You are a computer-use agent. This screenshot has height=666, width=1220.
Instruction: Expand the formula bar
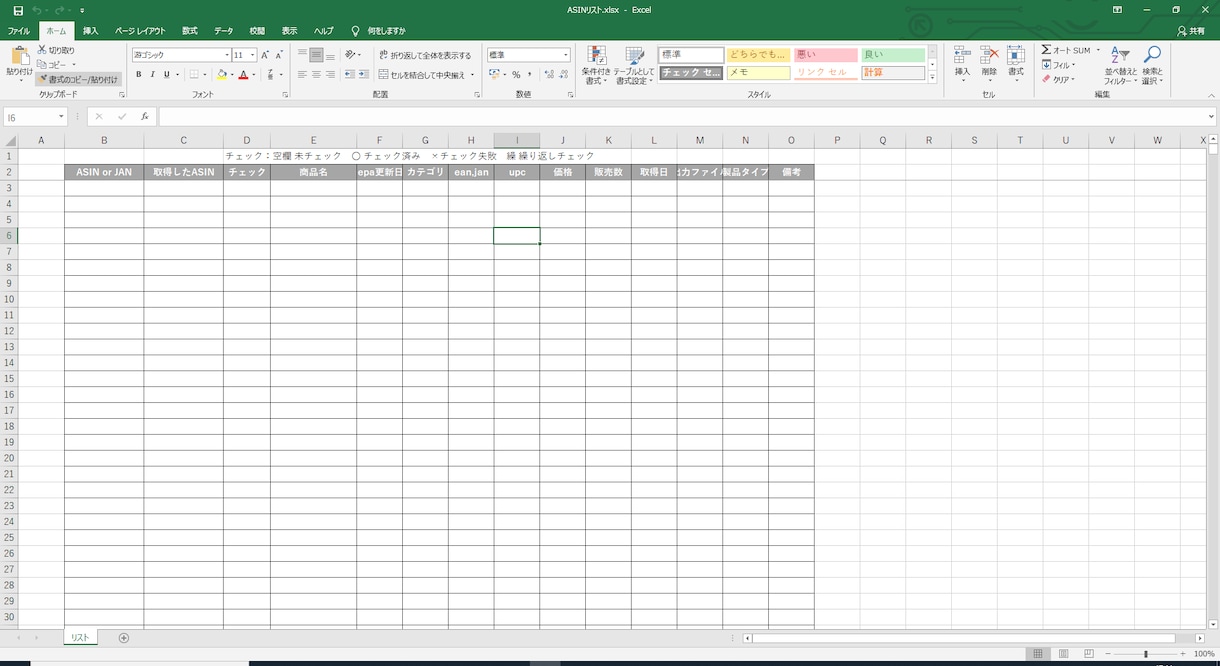[x=1212, y=117]
